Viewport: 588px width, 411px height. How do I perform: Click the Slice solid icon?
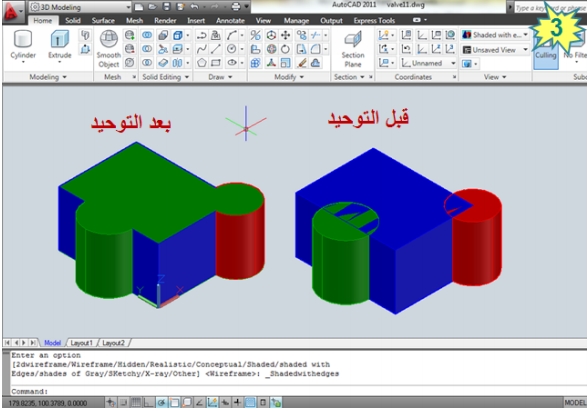[163, 49]
